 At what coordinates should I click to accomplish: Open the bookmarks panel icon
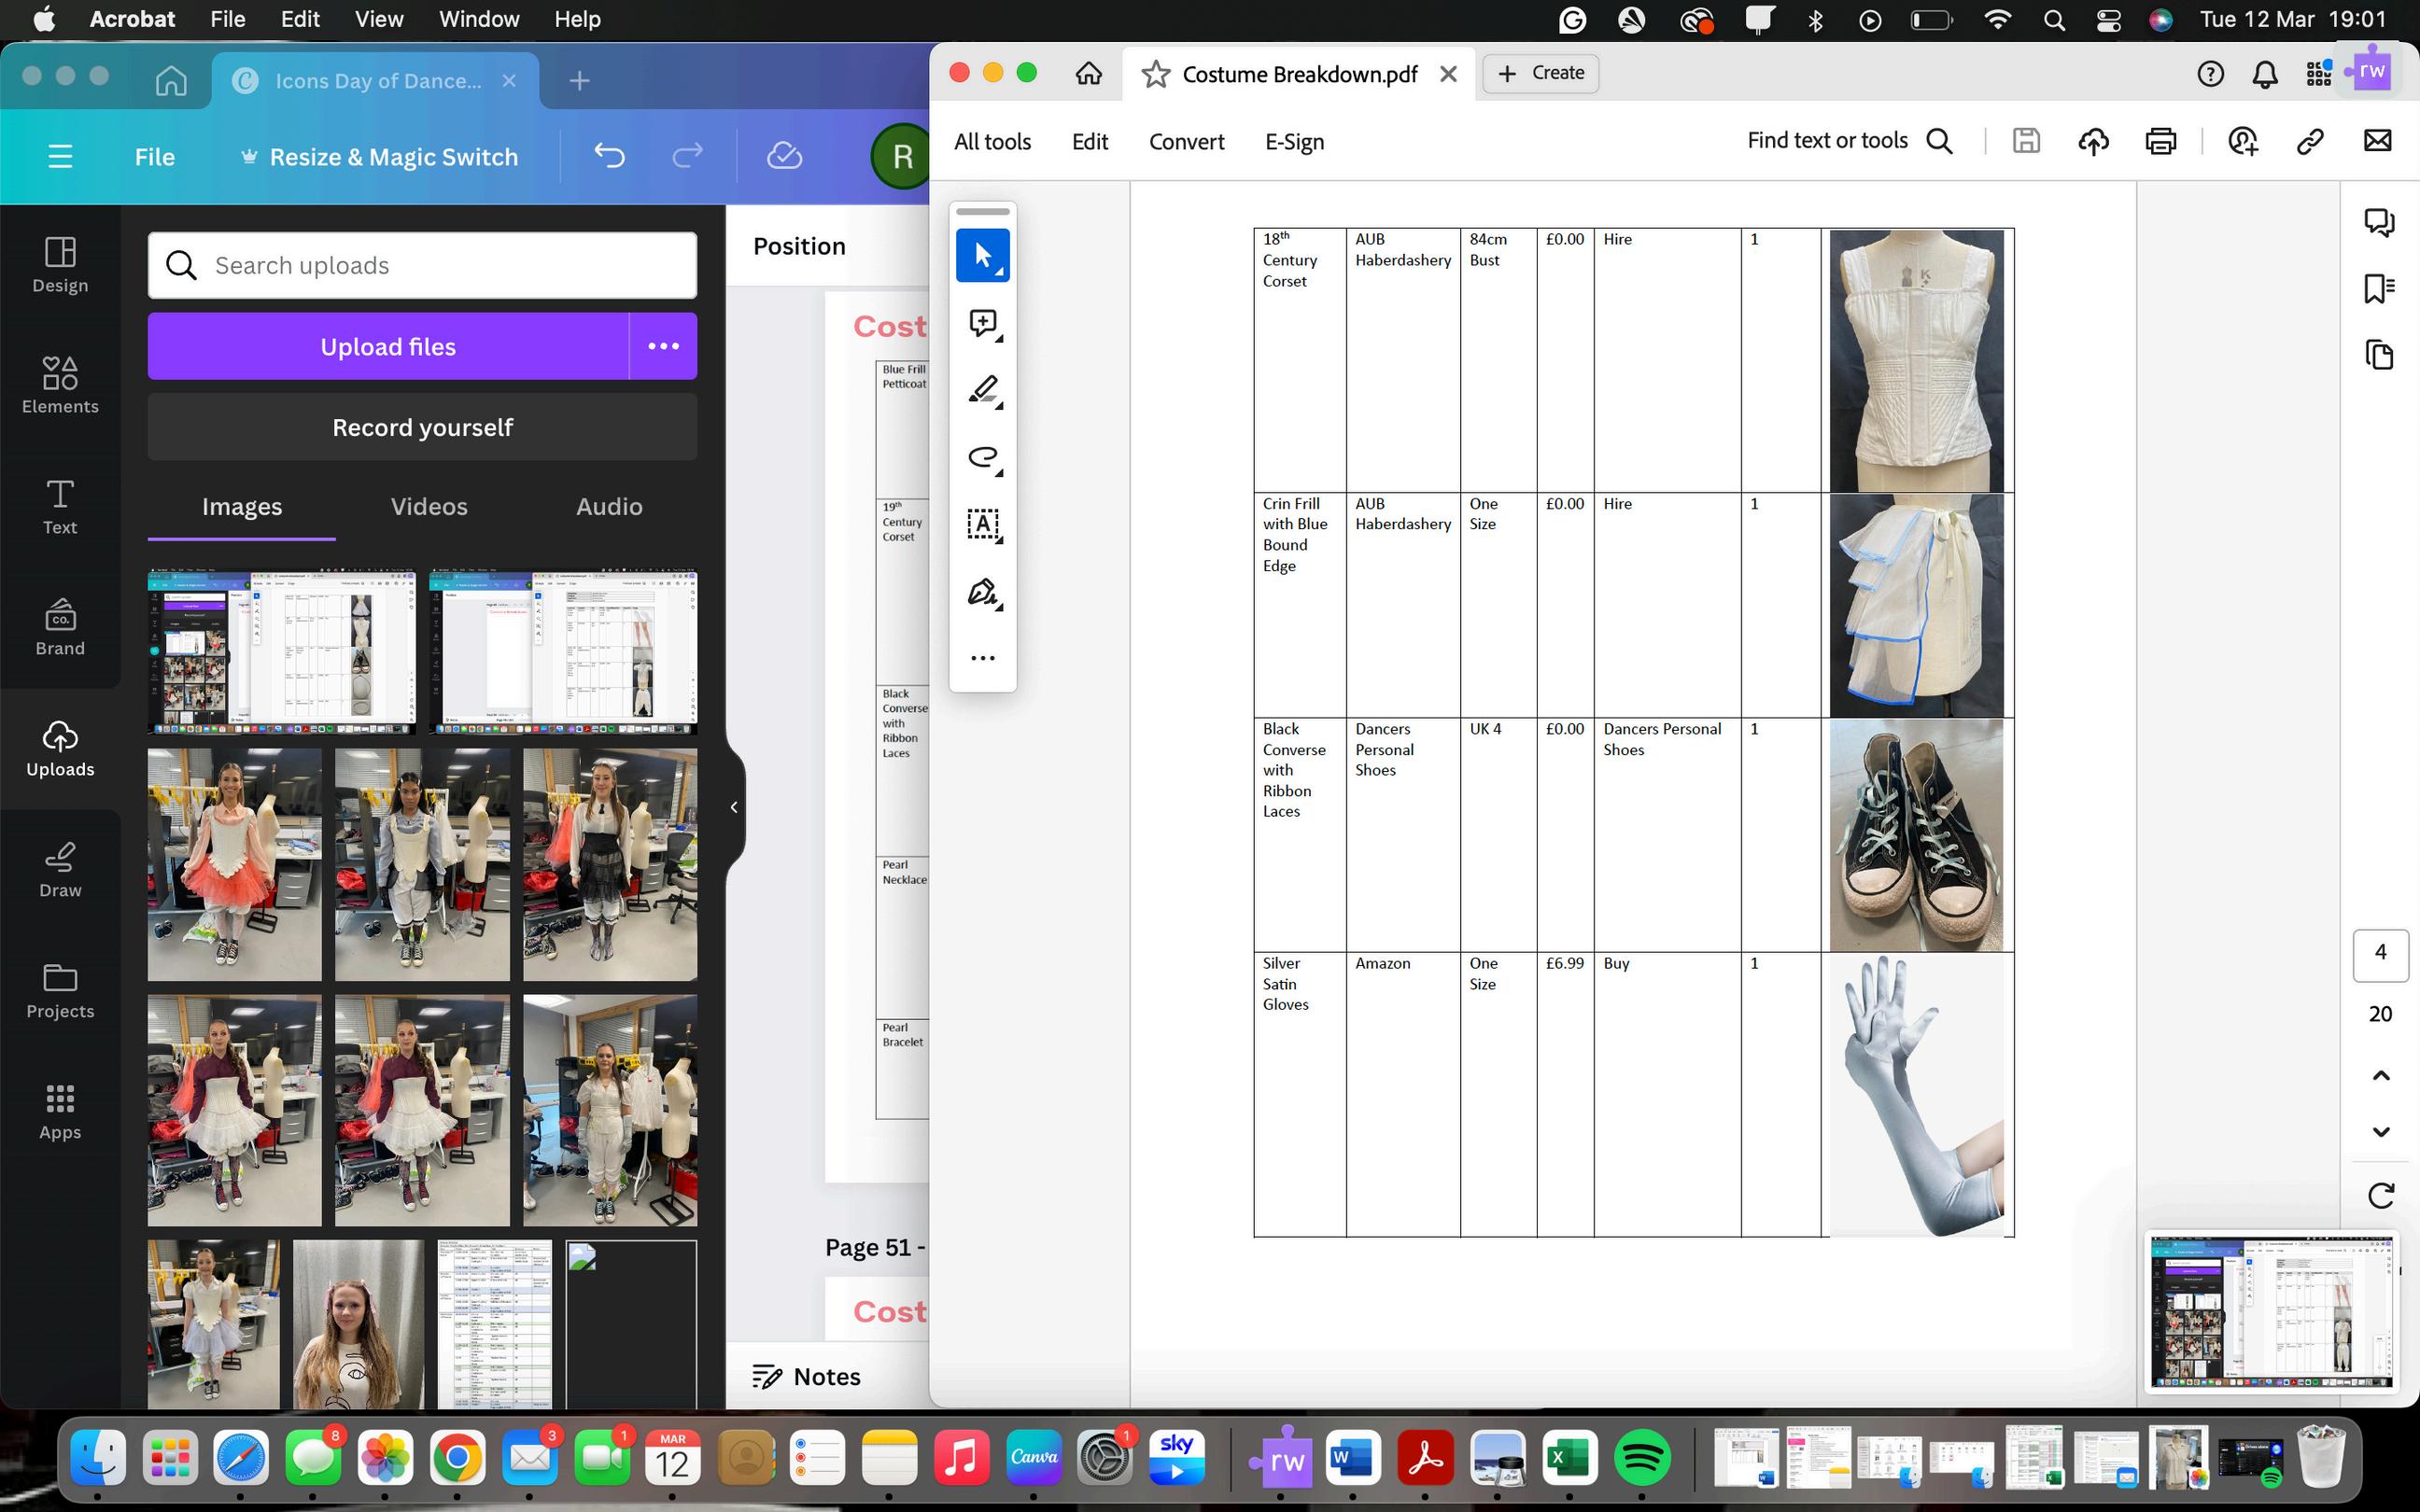2378,288
